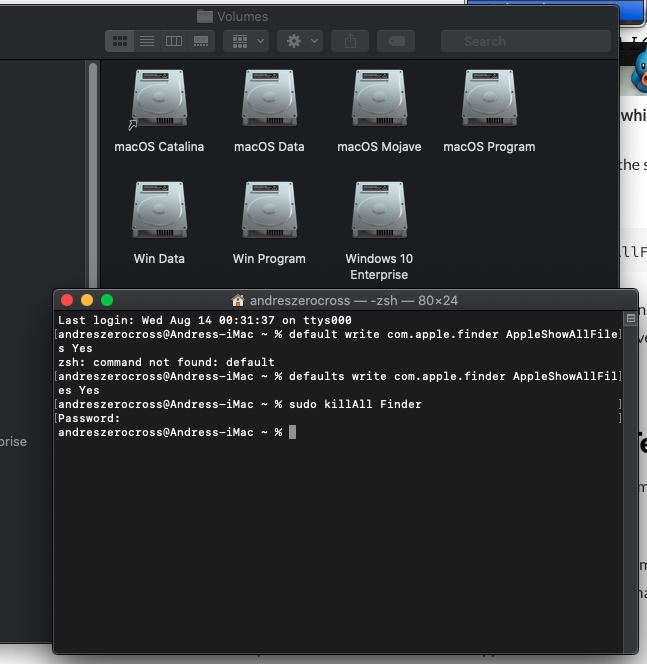Minimize the Terminal window

87,300
